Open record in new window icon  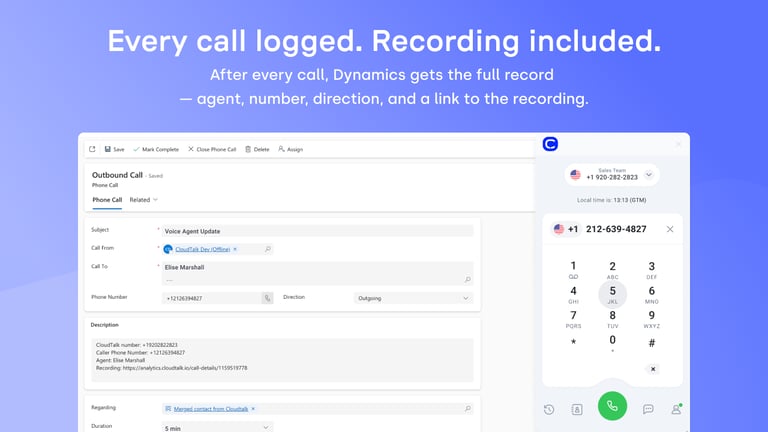pyautogui.click(x=92, y=149)
